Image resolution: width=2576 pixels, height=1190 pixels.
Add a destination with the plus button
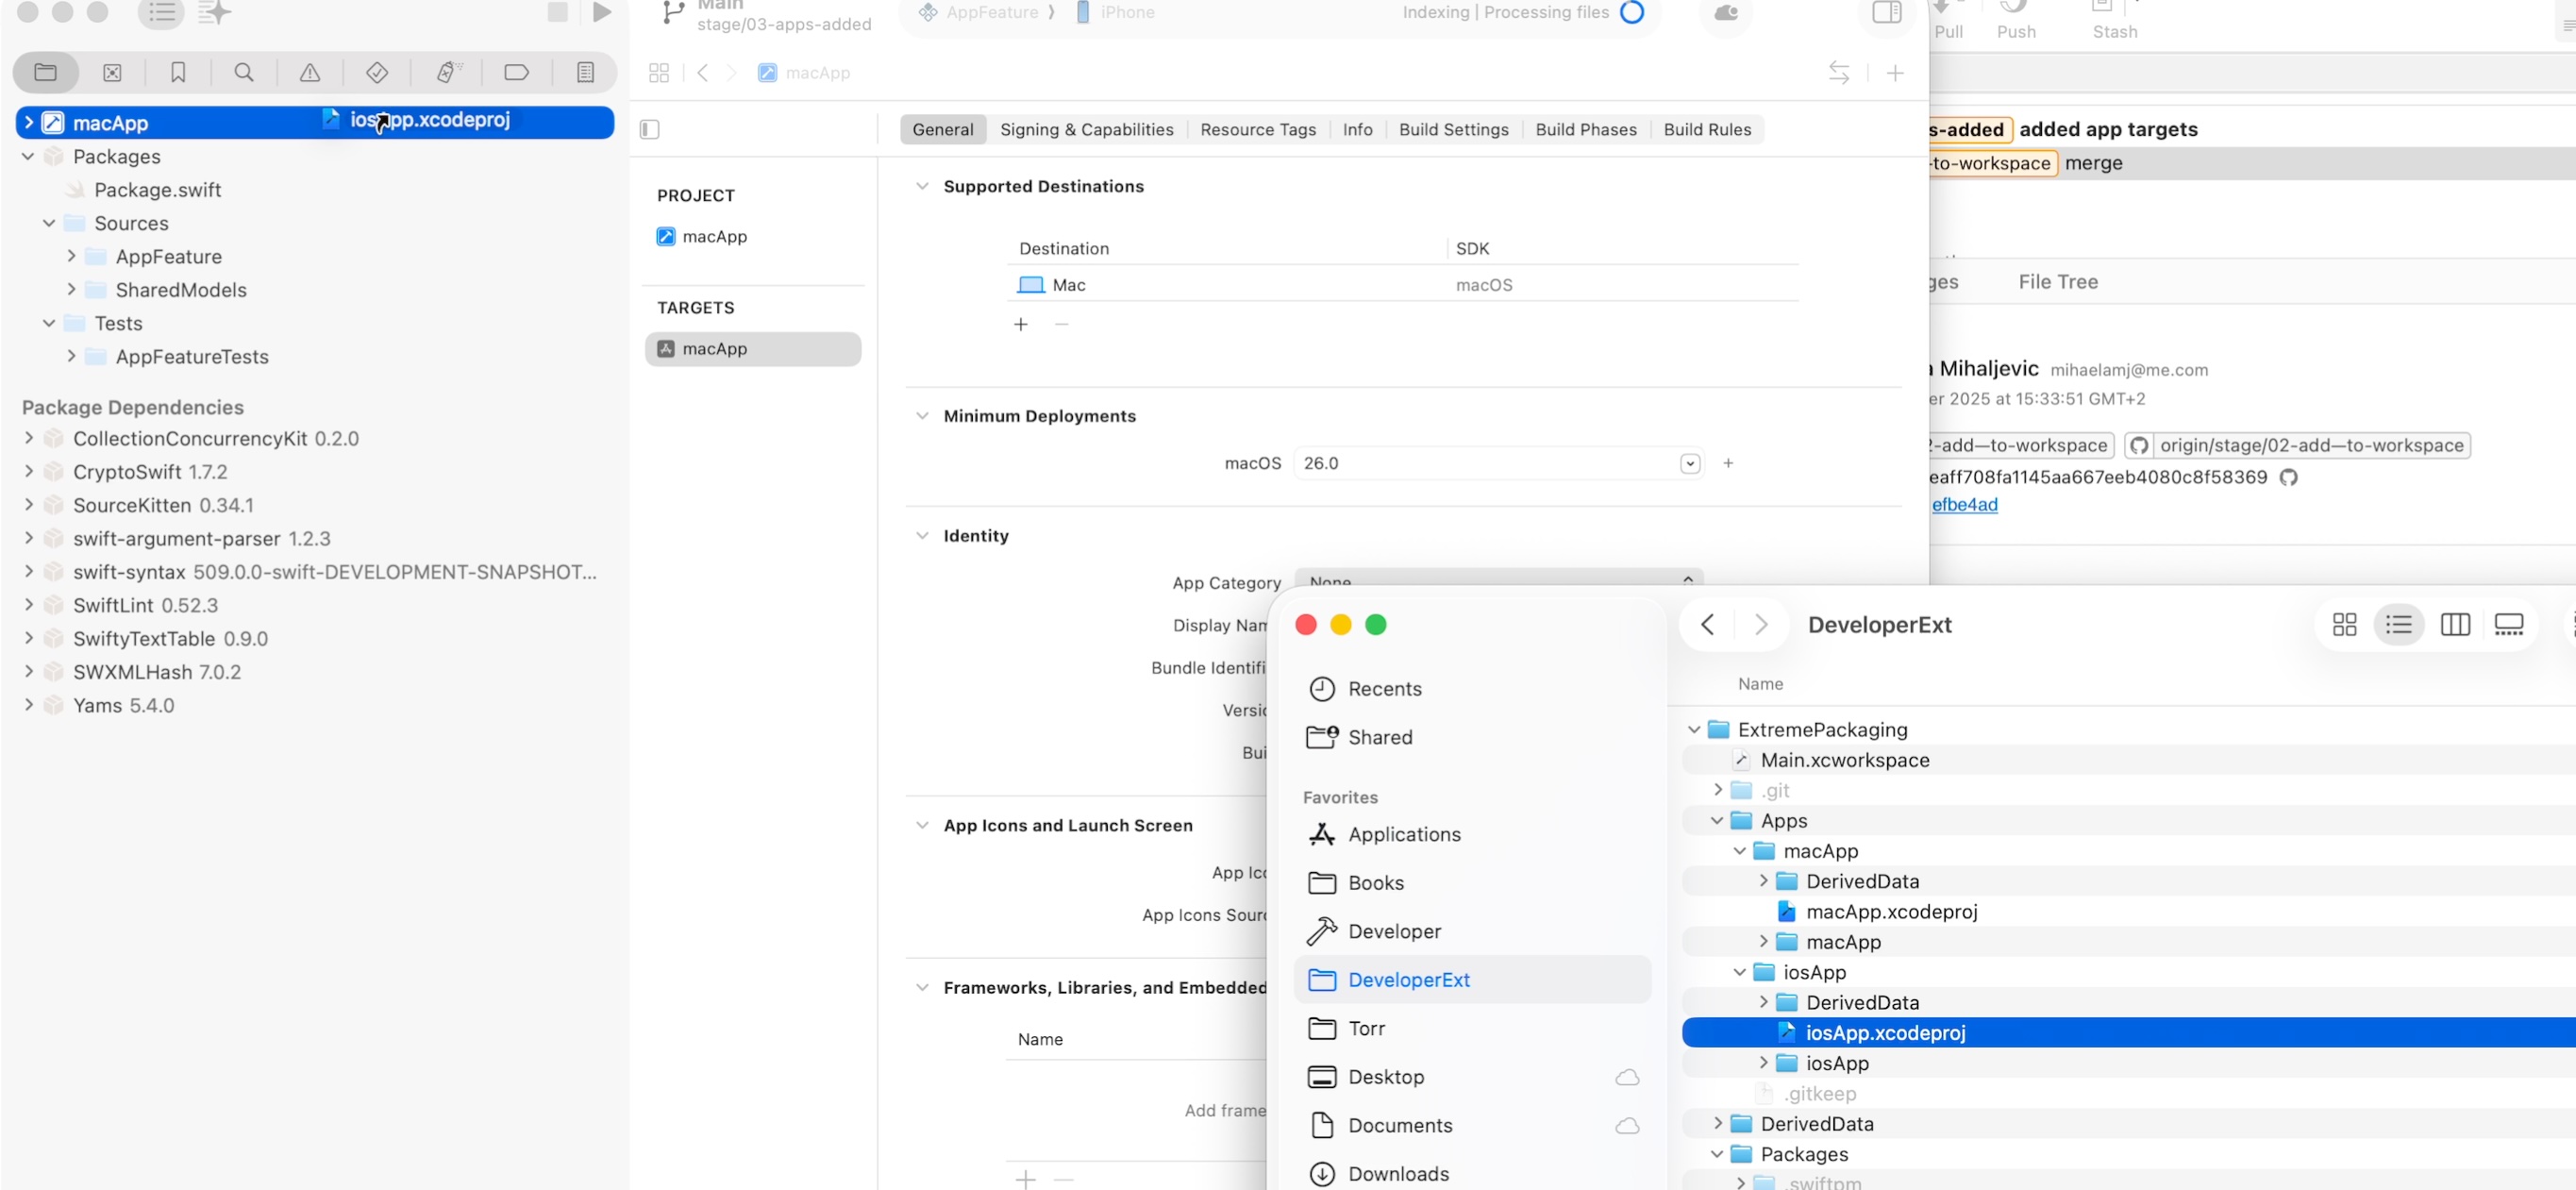1020,324
